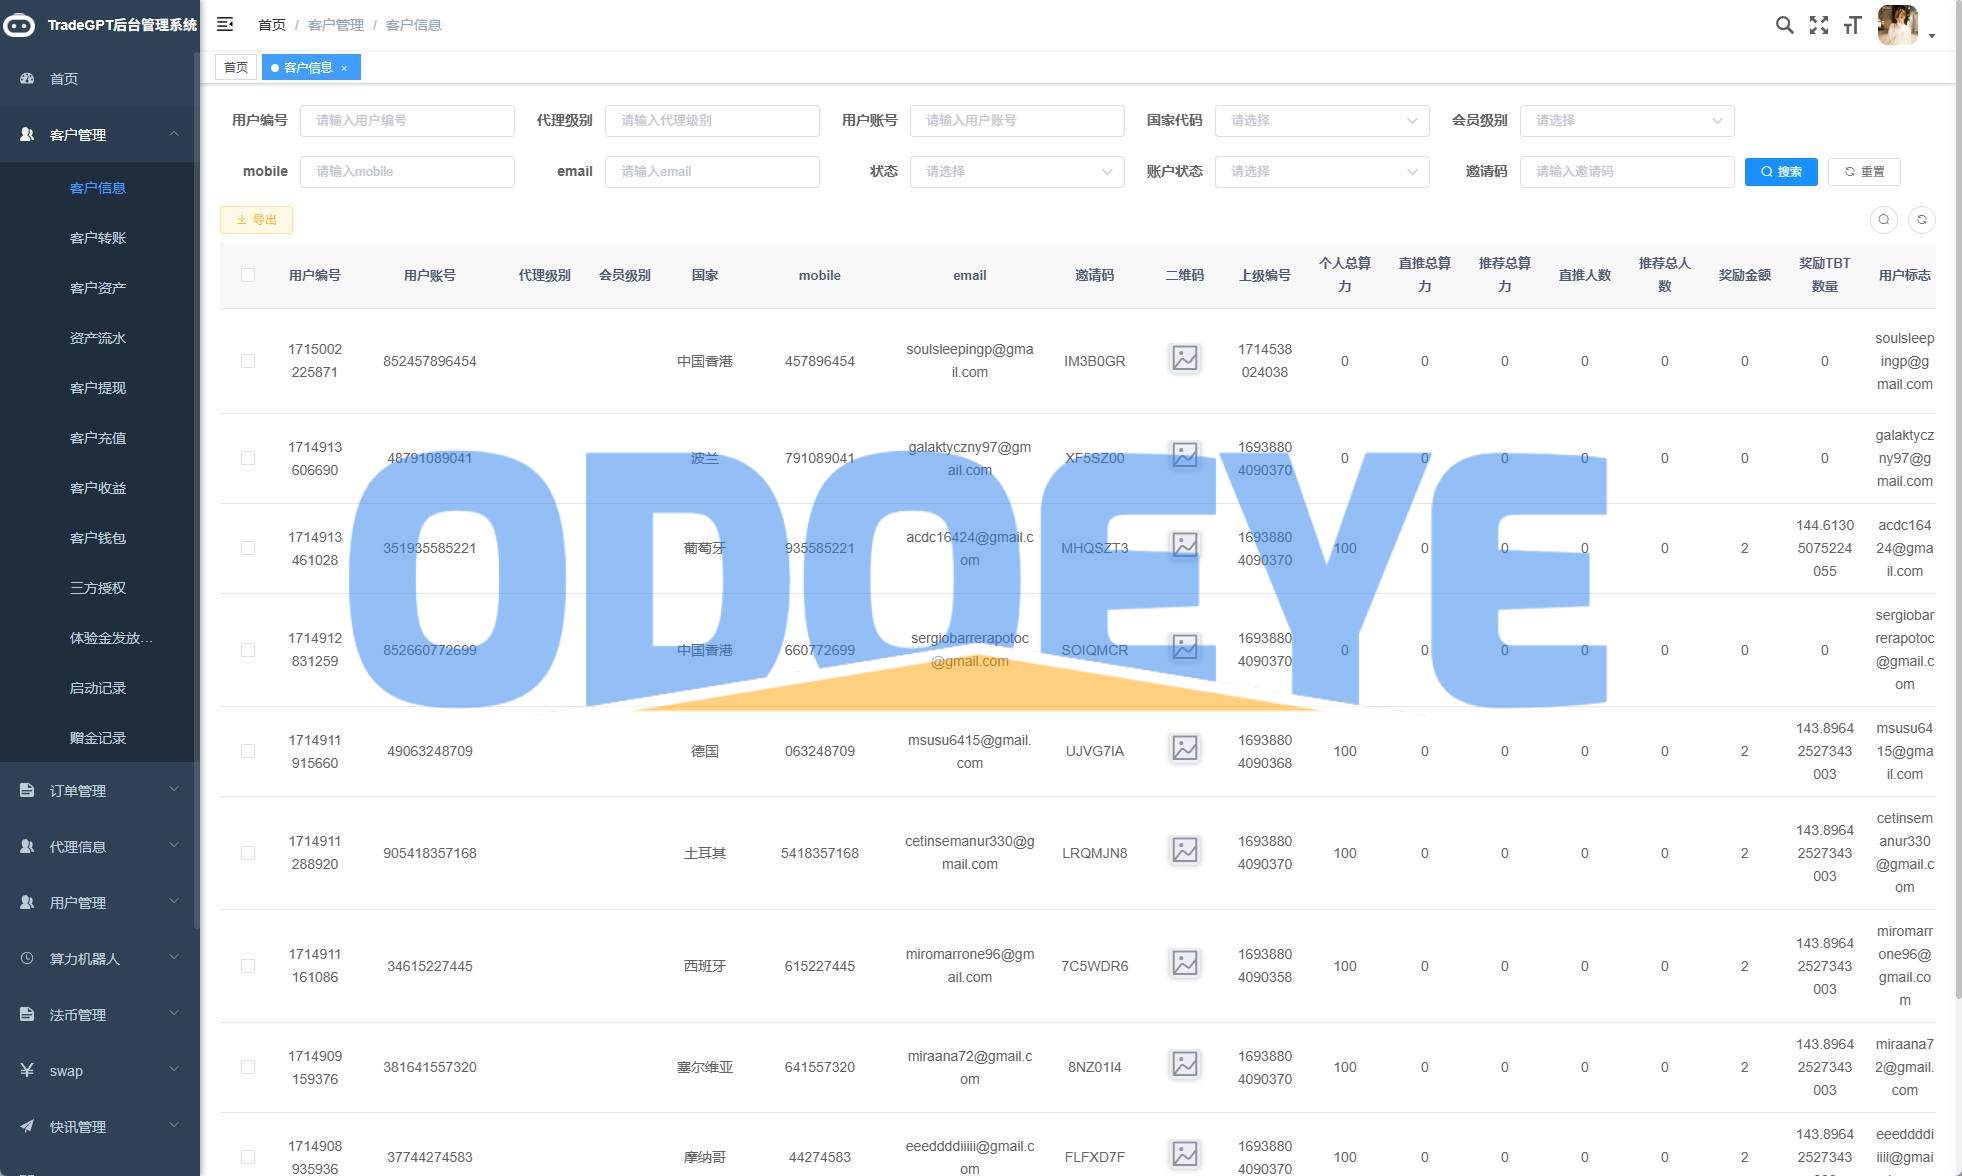Open the font size setting icon
The height and width of the screenshot is (1176, 1962).
coord(1852,25)
